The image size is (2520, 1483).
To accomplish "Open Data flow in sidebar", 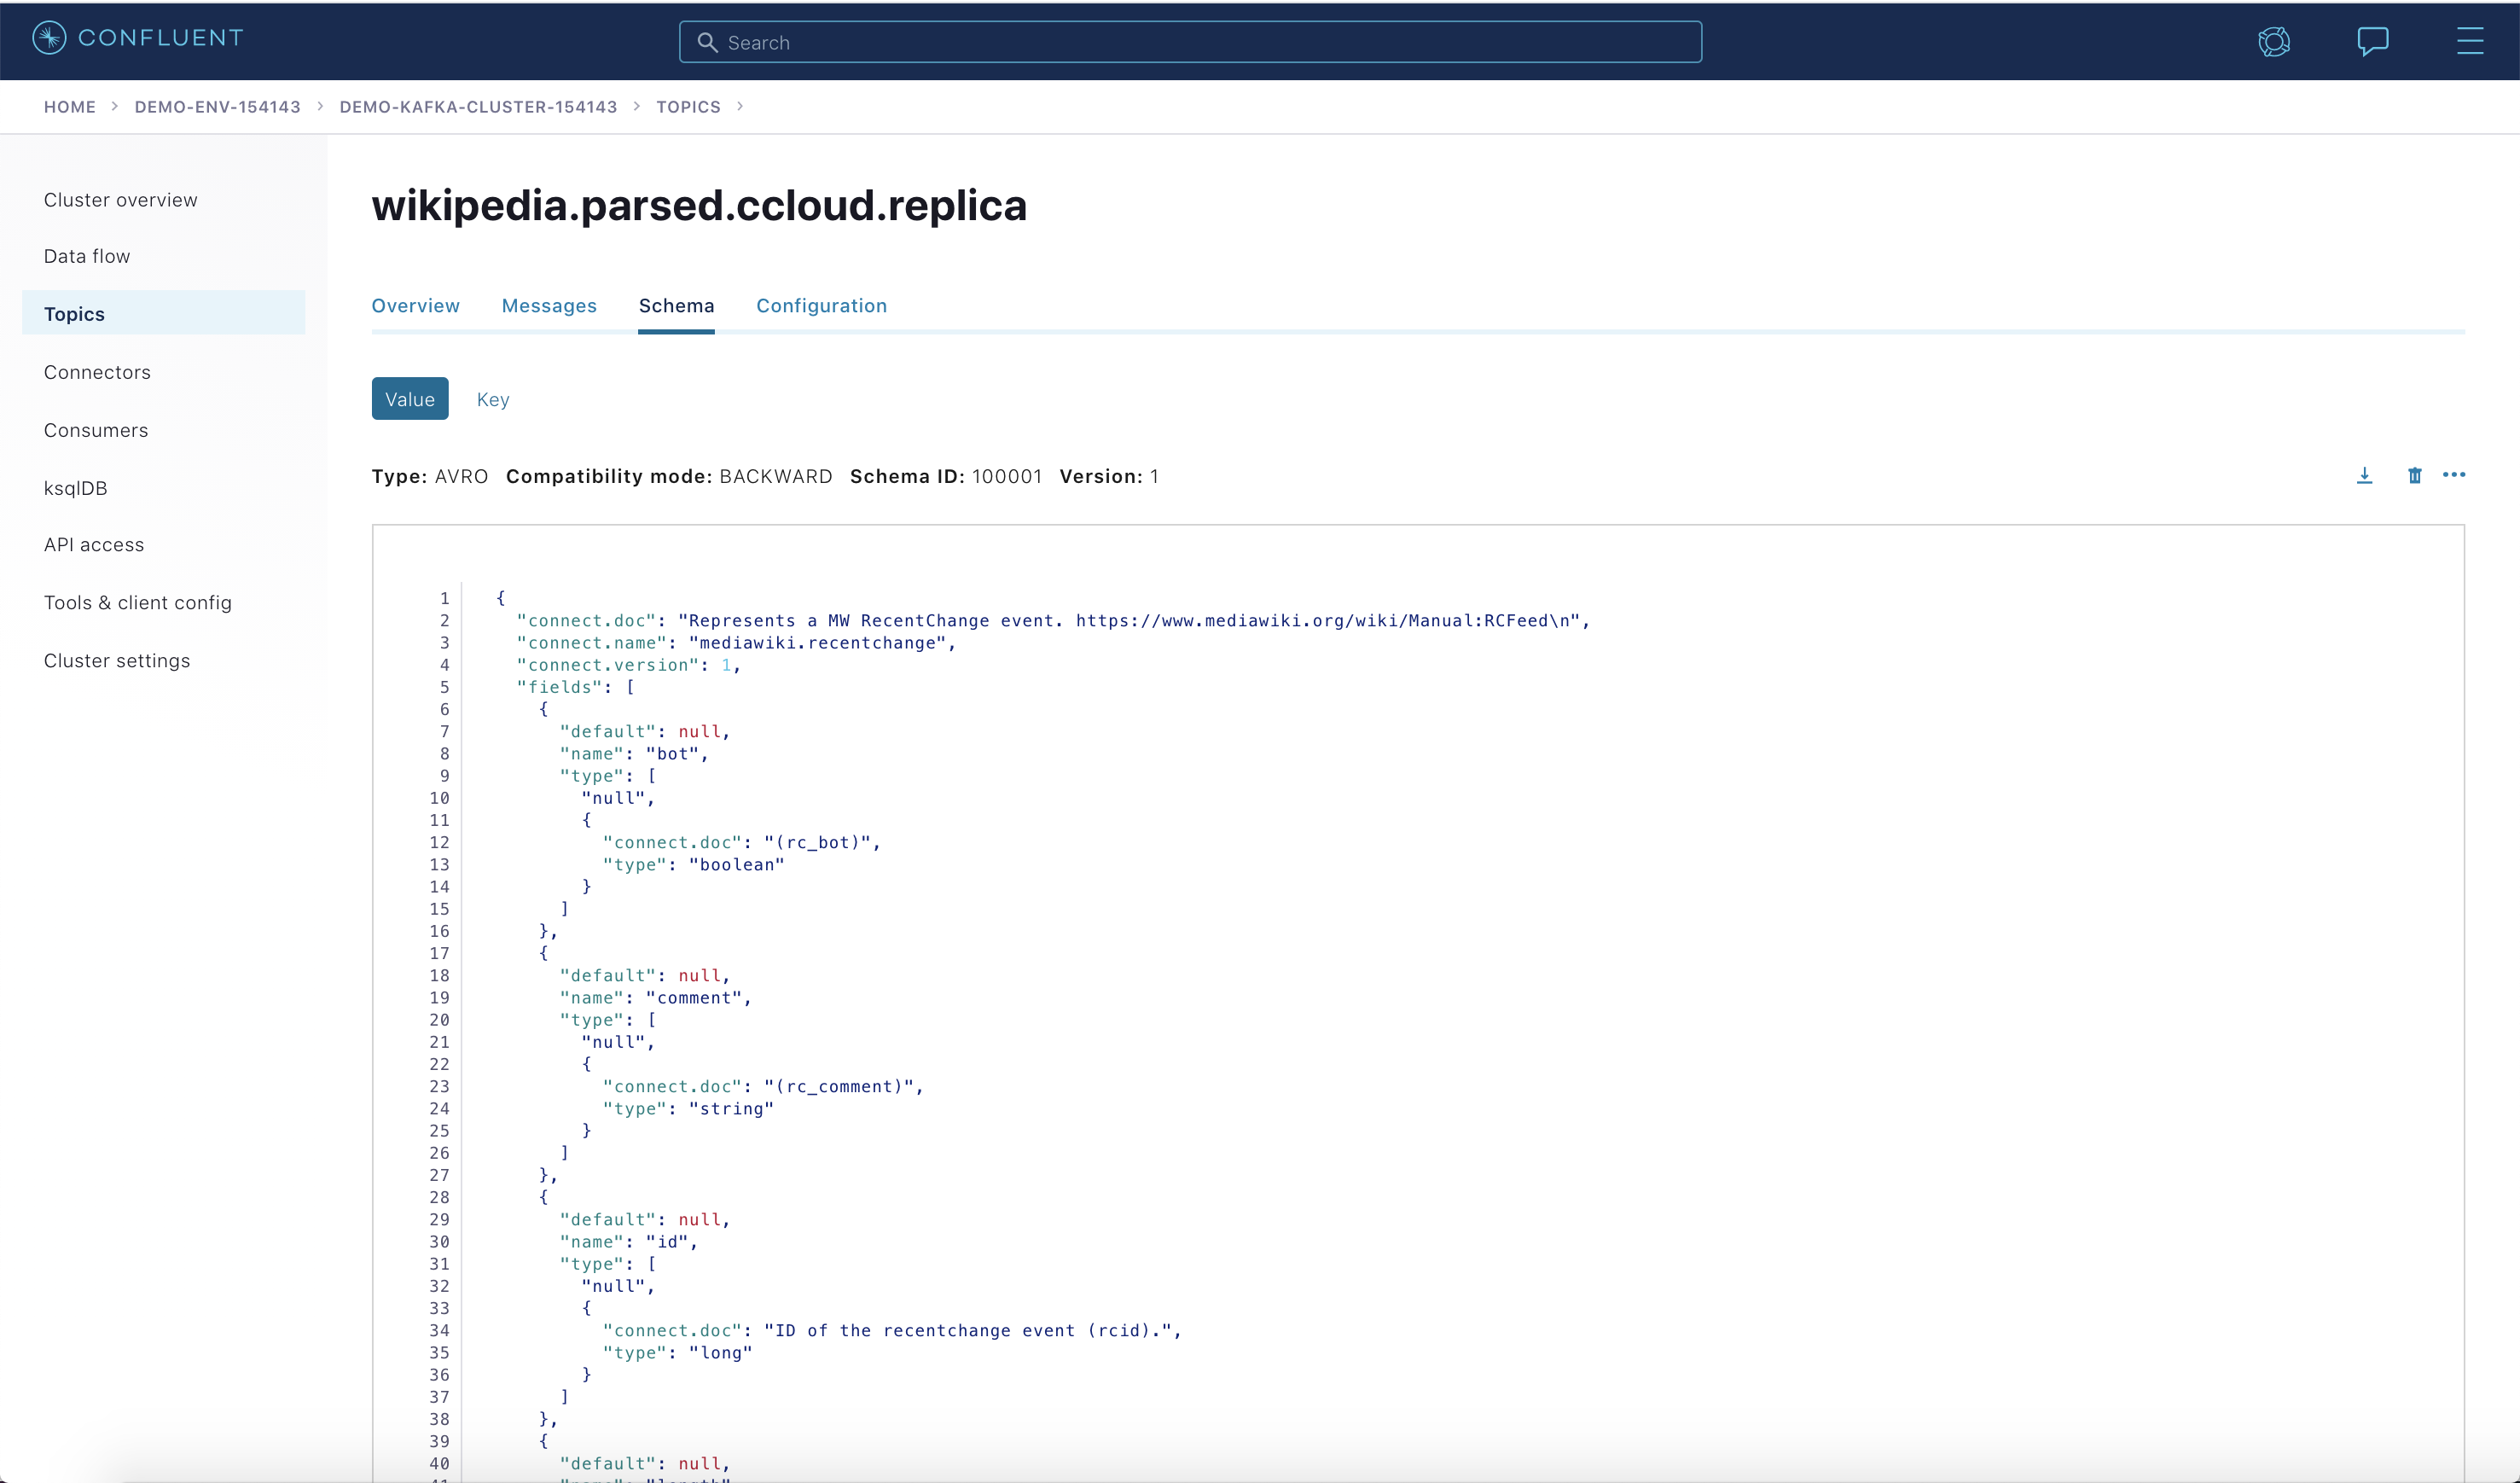I will tap(87, 256).
